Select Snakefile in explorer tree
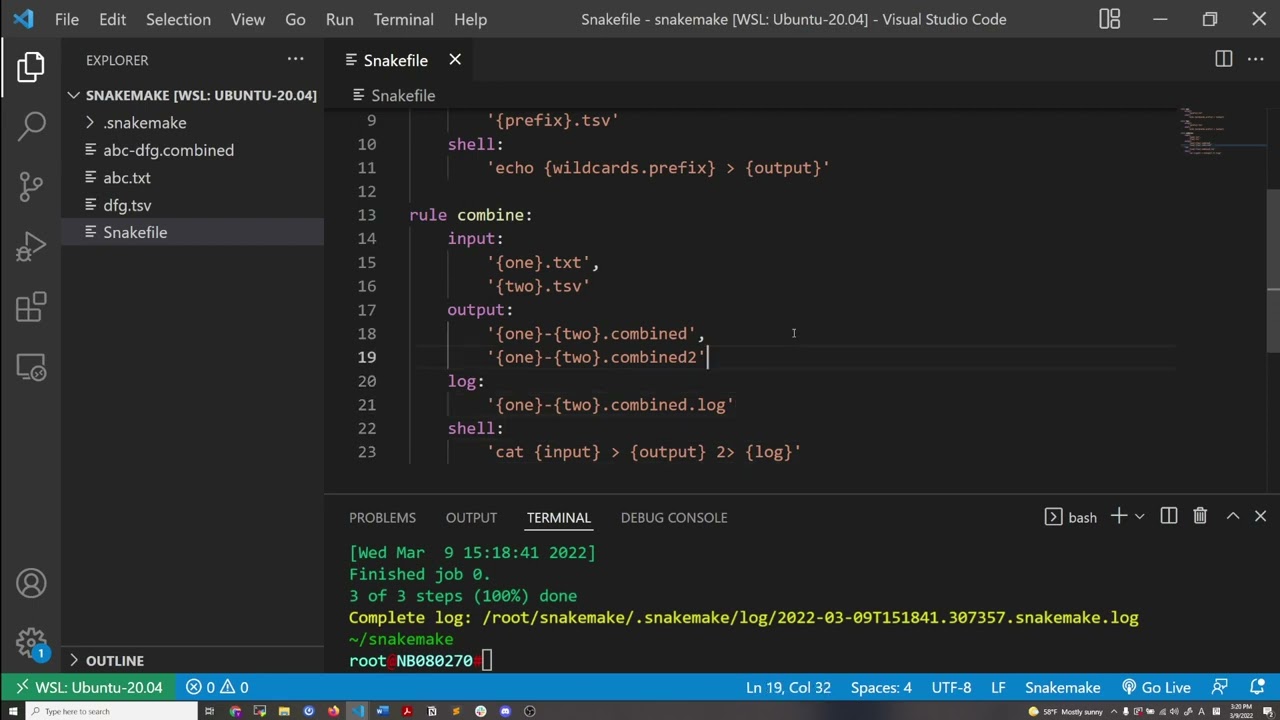The height and width of the screenshot is (720, 1280). pos(193,232)
